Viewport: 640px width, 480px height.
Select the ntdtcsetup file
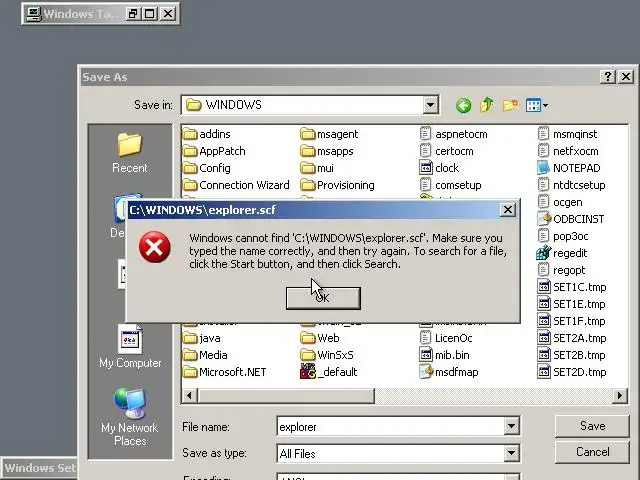(571, 185)
